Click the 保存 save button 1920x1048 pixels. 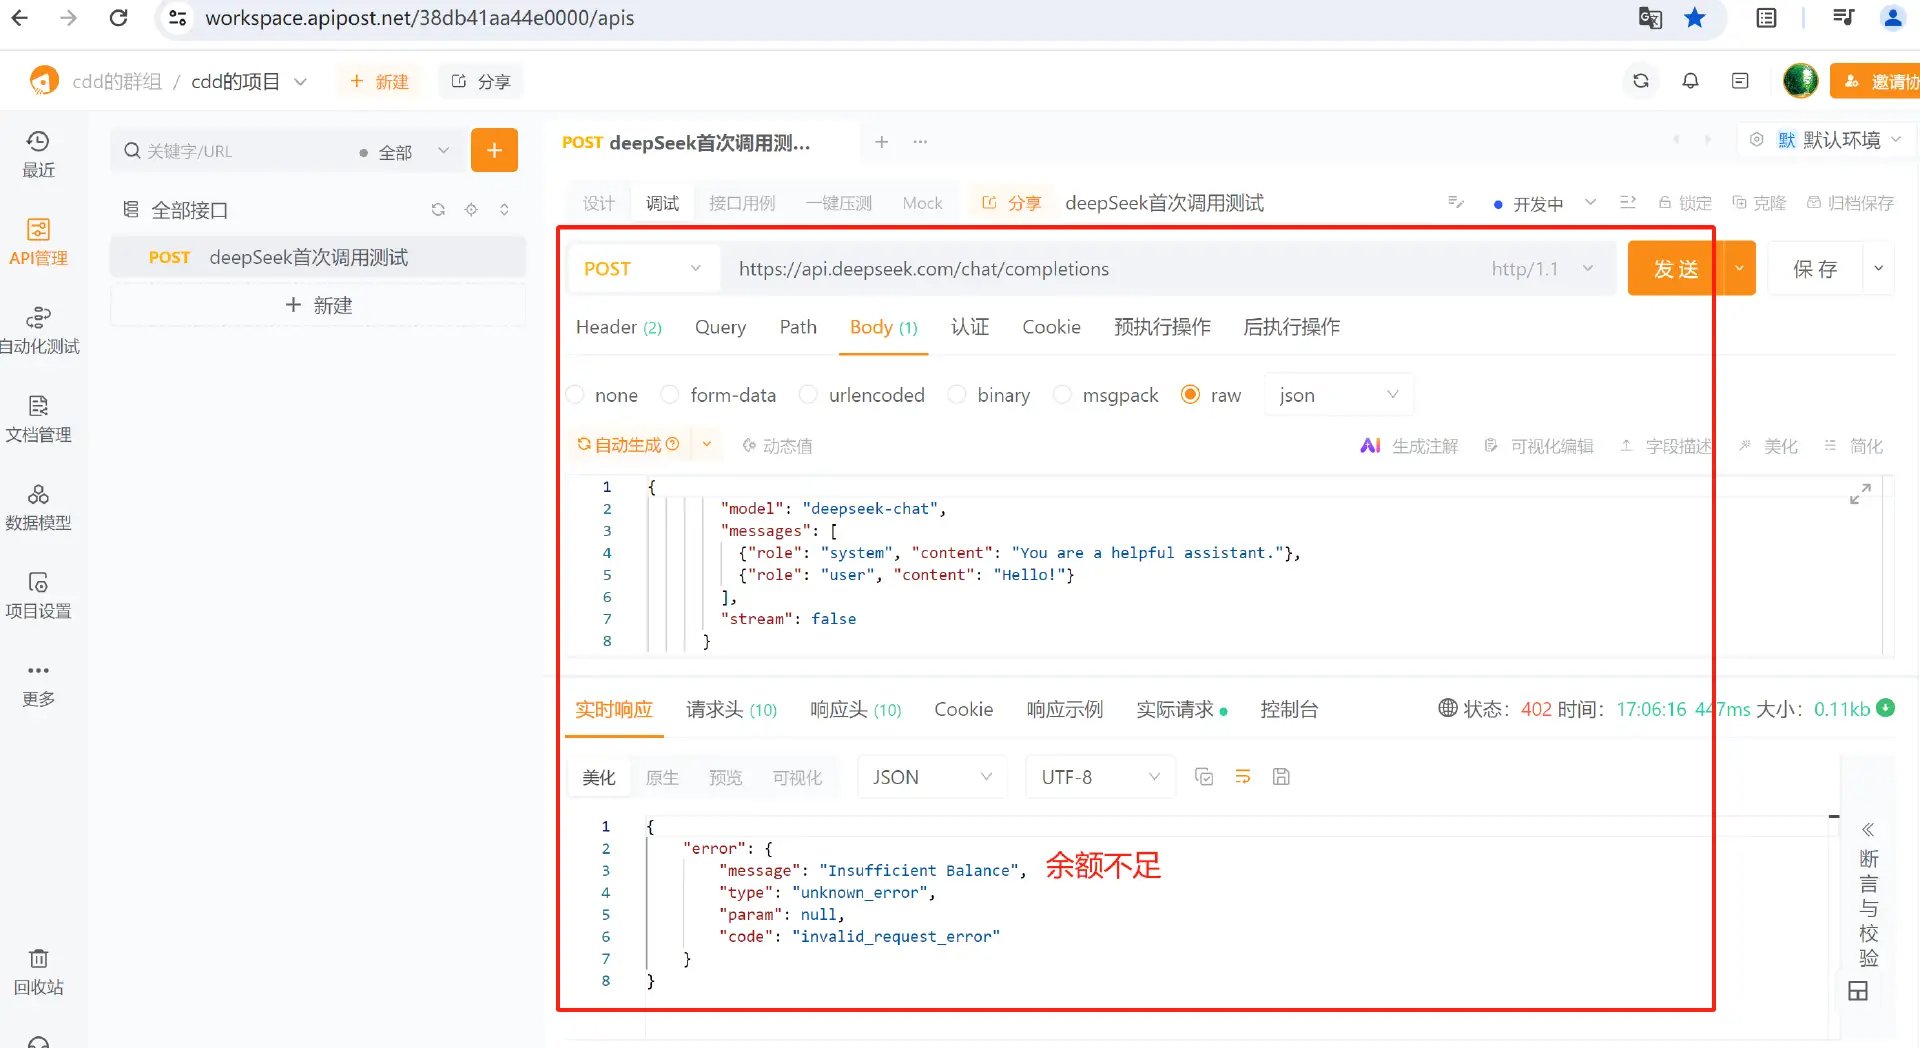click(1815, 269)
